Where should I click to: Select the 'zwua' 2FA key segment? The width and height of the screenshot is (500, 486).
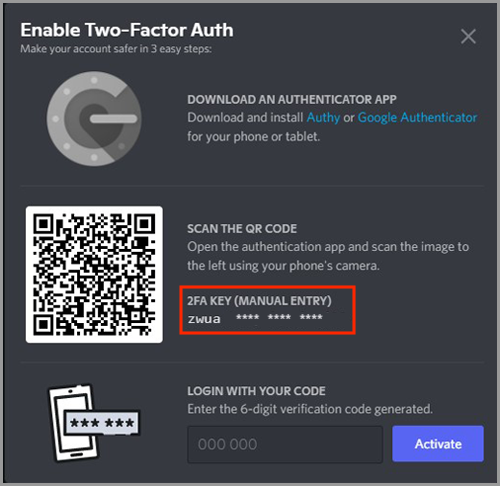click(x=204, y=319)
